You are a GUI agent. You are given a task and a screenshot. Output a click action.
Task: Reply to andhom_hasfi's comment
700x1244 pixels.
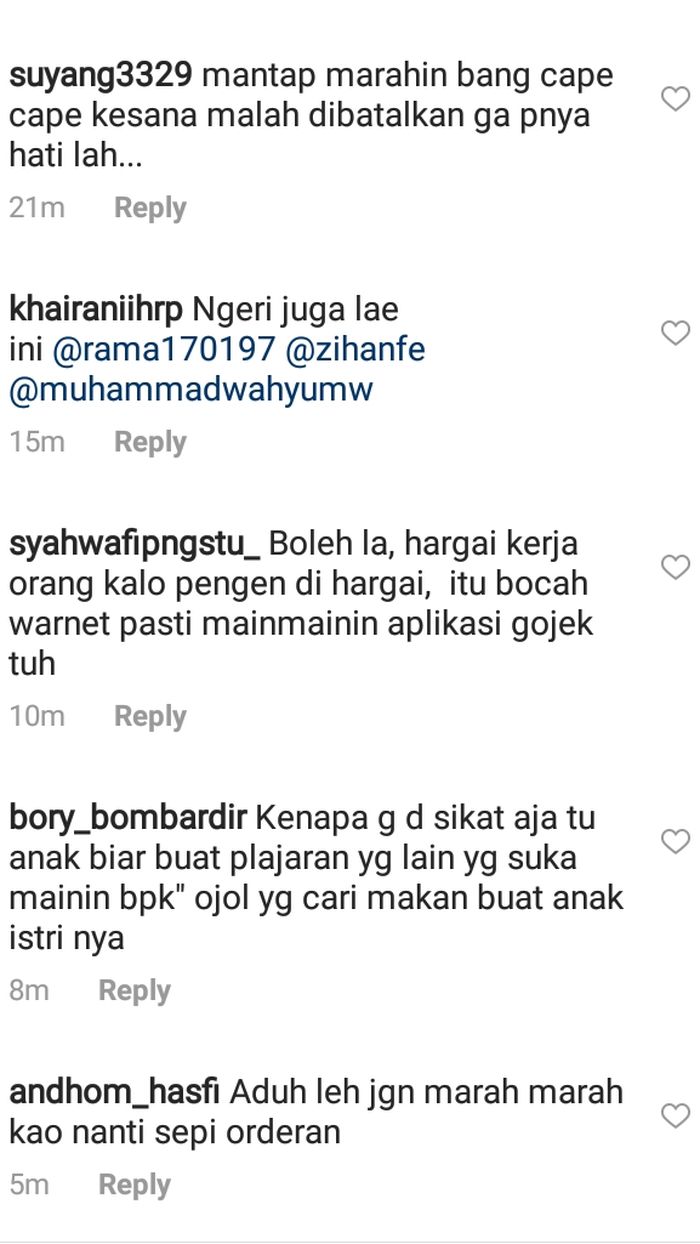click(x=134, y=1185)
